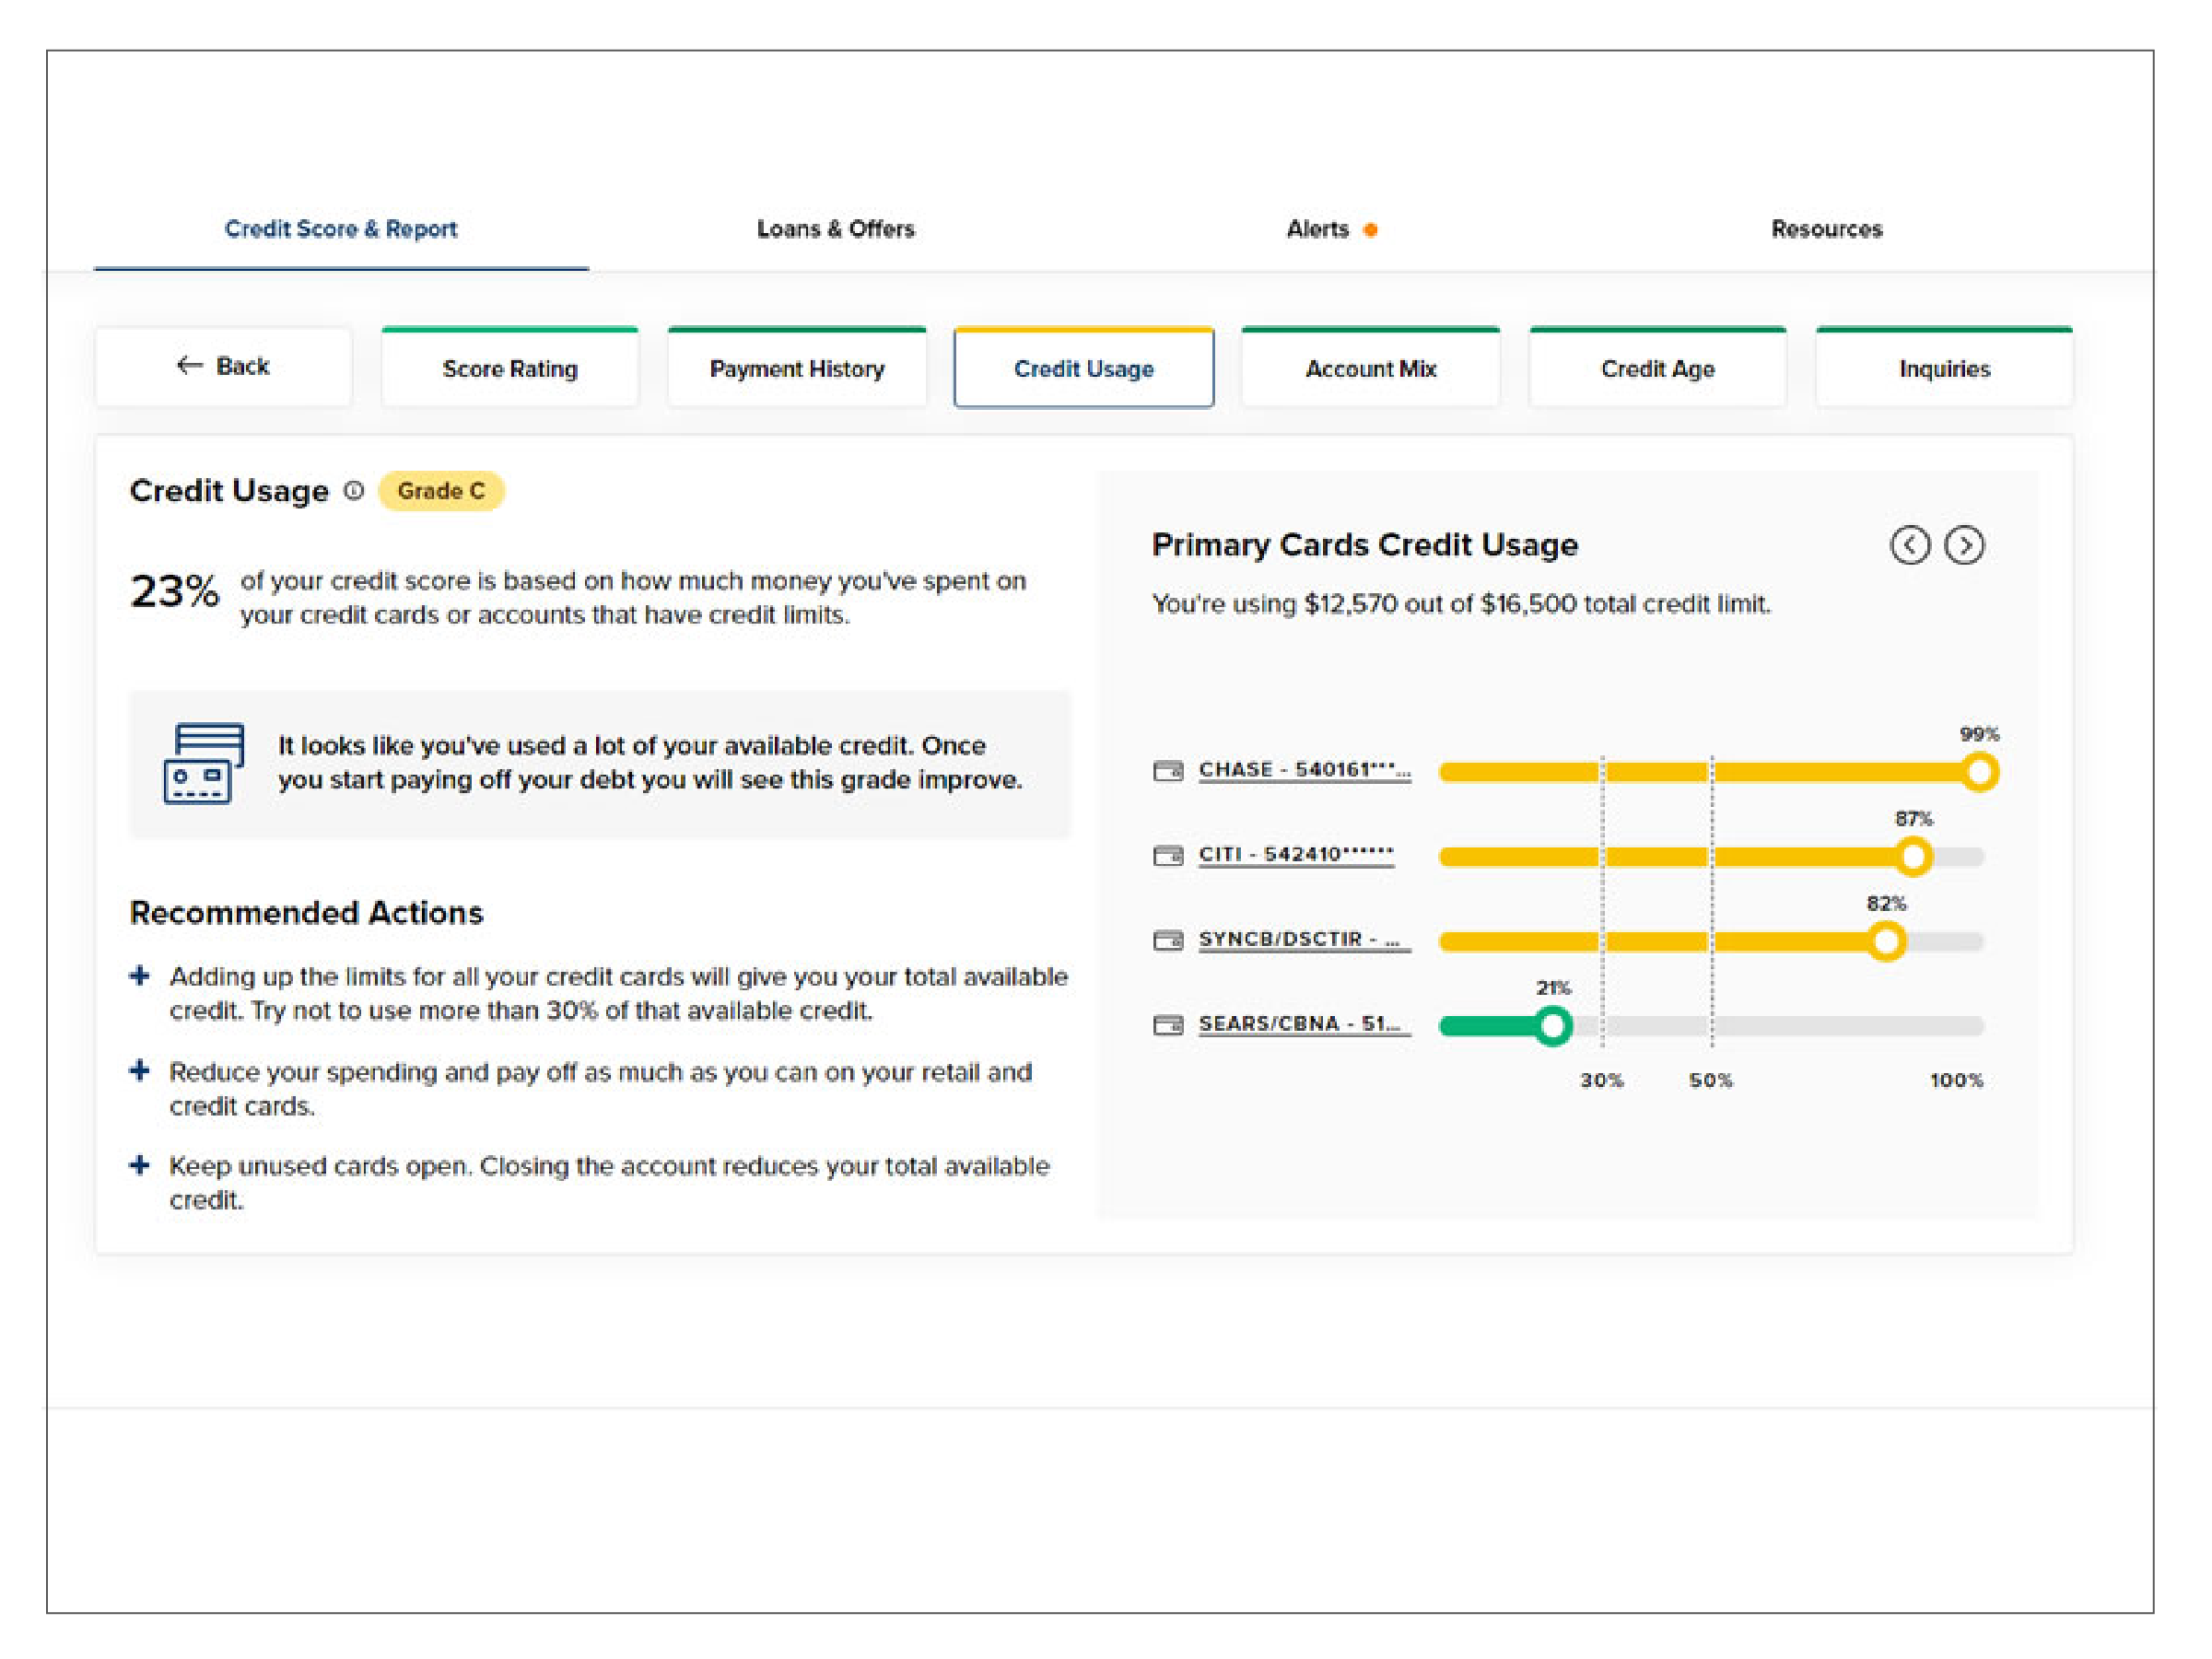This screenshot has width=2212, height=1659.
Task: Select the Score Rating tab
Action: (510, 367)
